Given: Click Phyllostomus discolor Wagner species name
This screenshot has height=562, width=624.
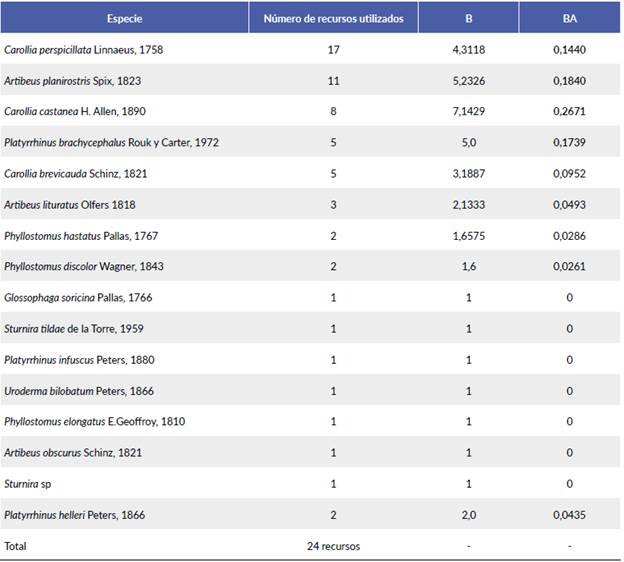Looking at the screenshot, I should pyautogui.click(x=83, y=266).
